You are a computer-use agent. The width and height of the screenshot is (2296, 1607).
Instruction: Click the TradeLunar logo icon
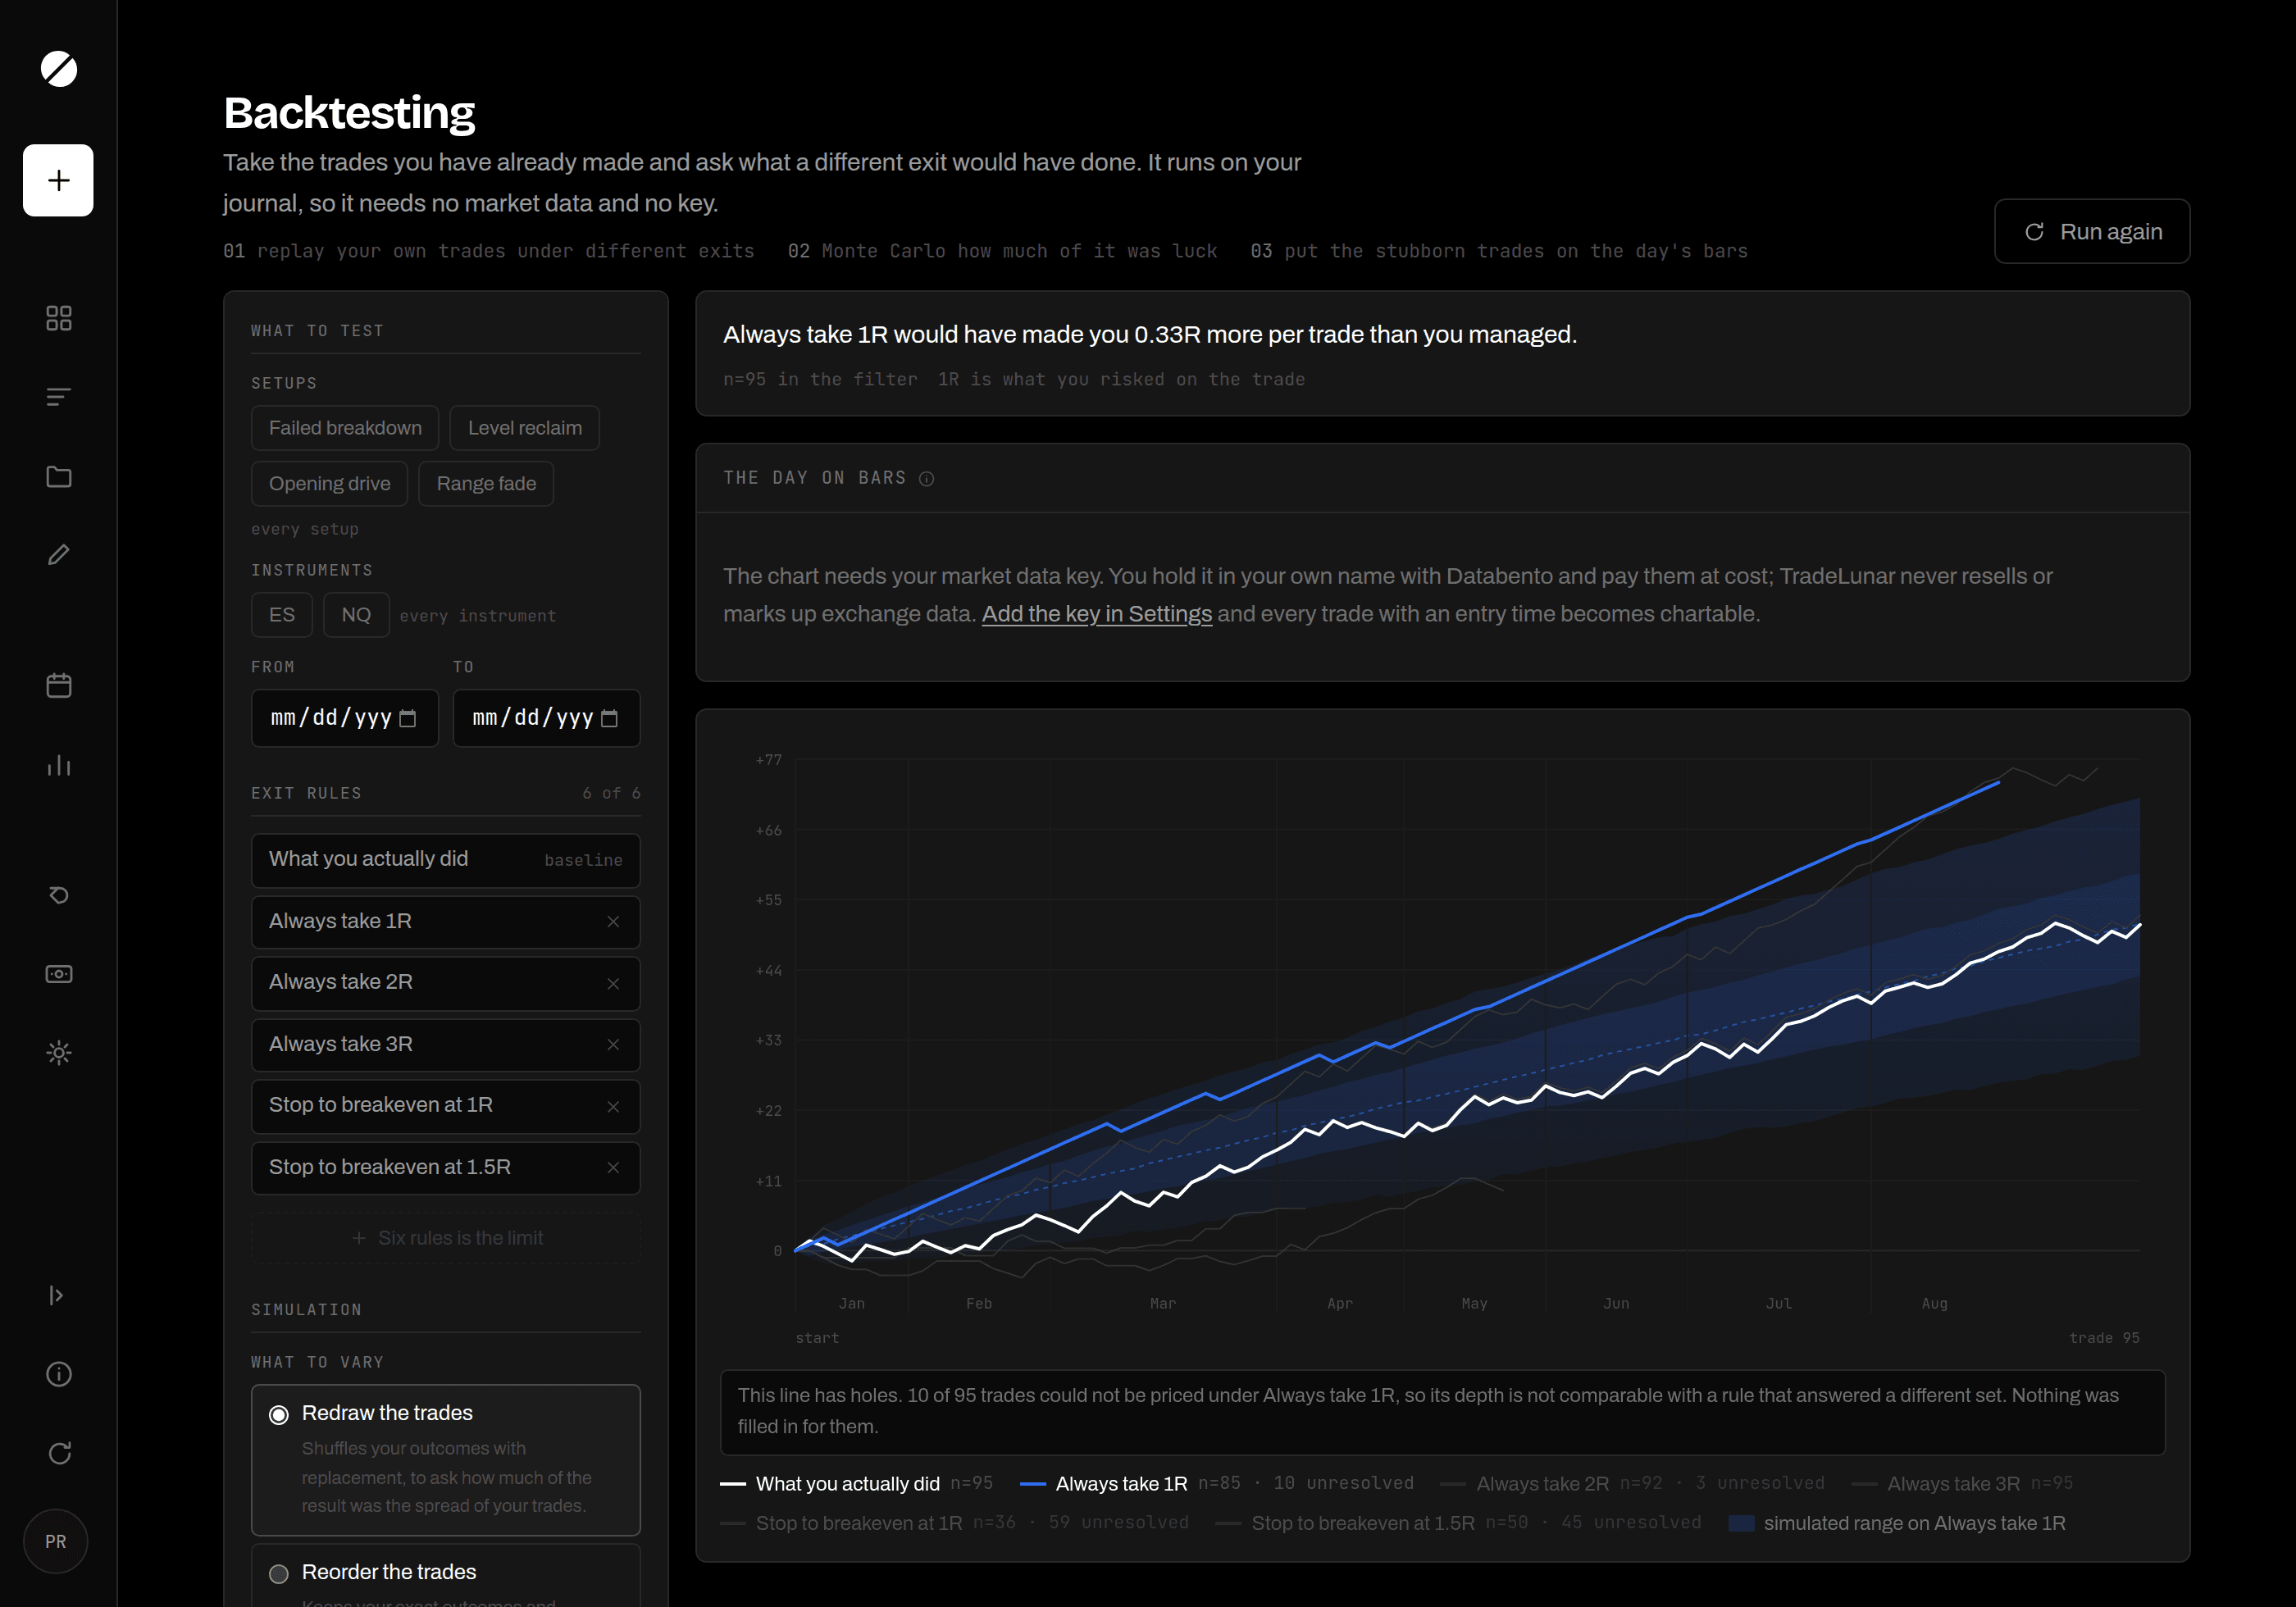(x=58, y=69)
